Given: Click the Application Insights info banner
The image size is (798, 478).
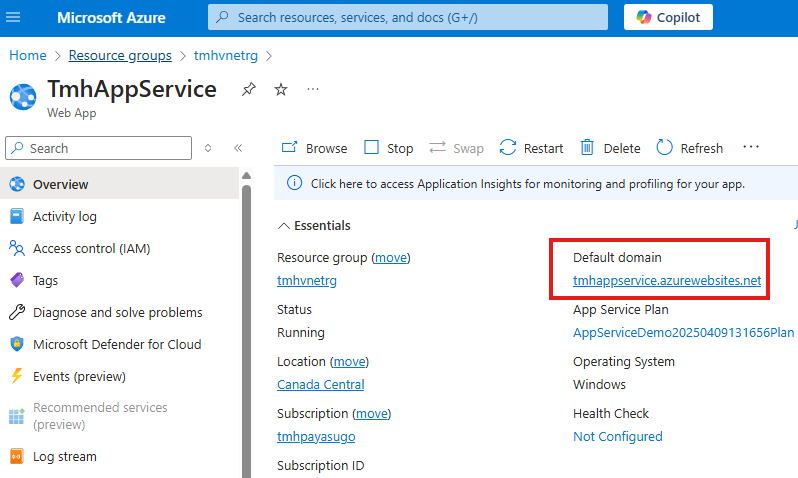Looking at the screenshot, I should (x=527, y=184).
